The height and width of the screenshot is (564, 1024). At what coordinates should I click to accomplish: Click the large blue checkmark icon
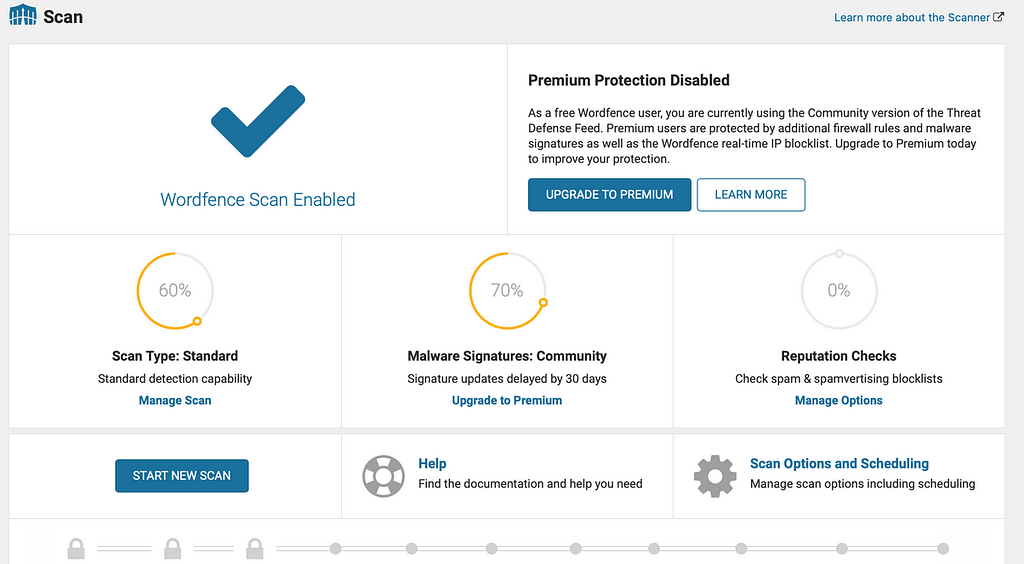pyautogui.click(x=257, y=121)
